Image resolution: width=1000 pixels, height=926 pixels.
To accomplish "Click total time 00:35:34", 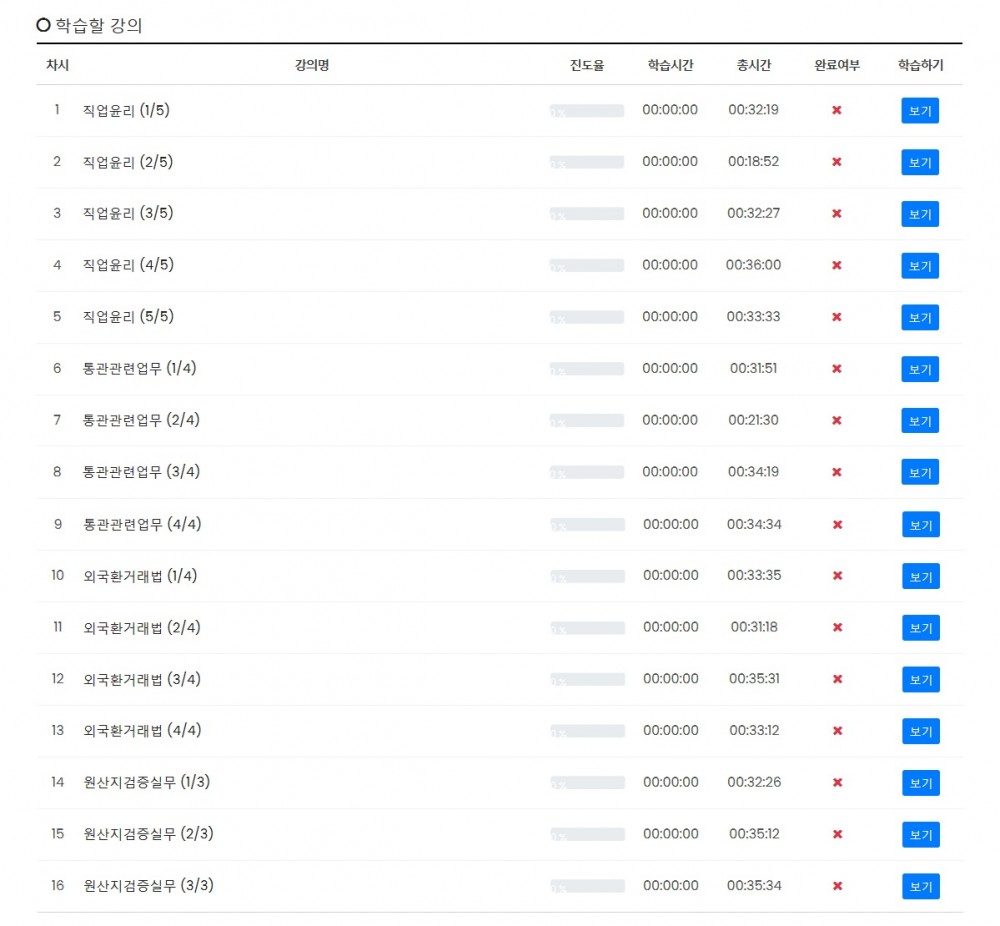I will click(x=754, y=885).
